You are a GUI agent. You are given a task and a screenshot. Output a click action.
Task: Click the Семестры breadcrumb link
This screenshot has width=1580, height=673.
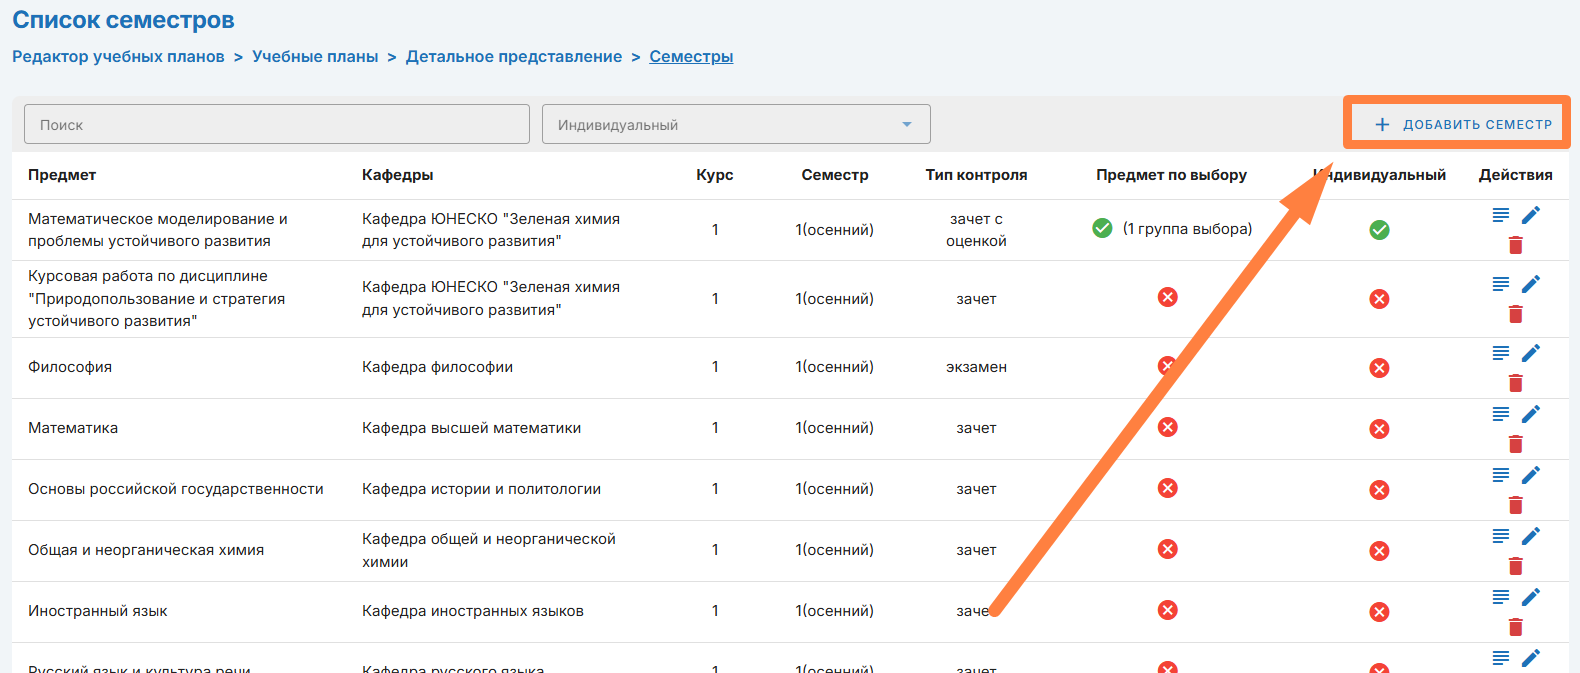click(x=691, y=57)
